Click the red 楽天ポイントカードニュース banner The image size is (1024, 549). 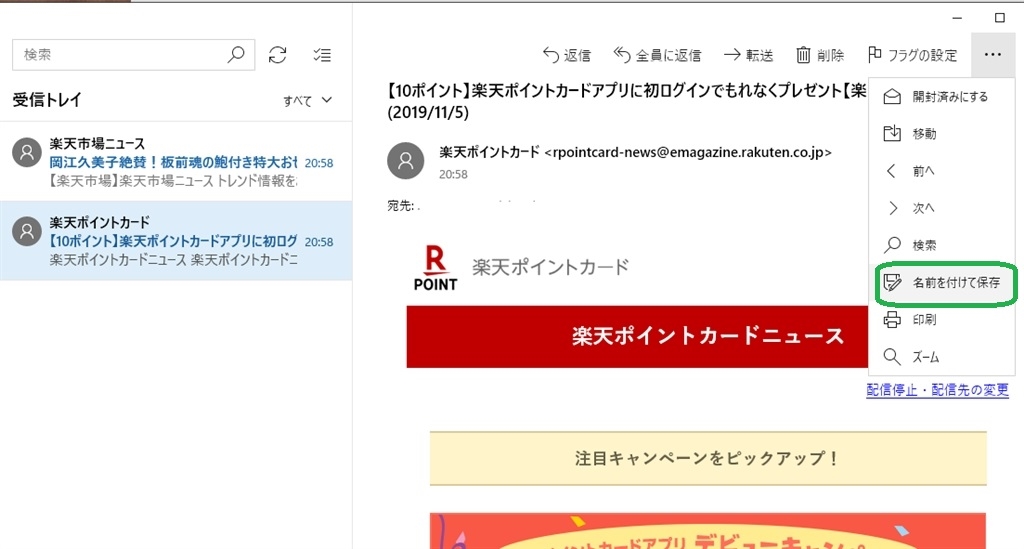point(637,336)
